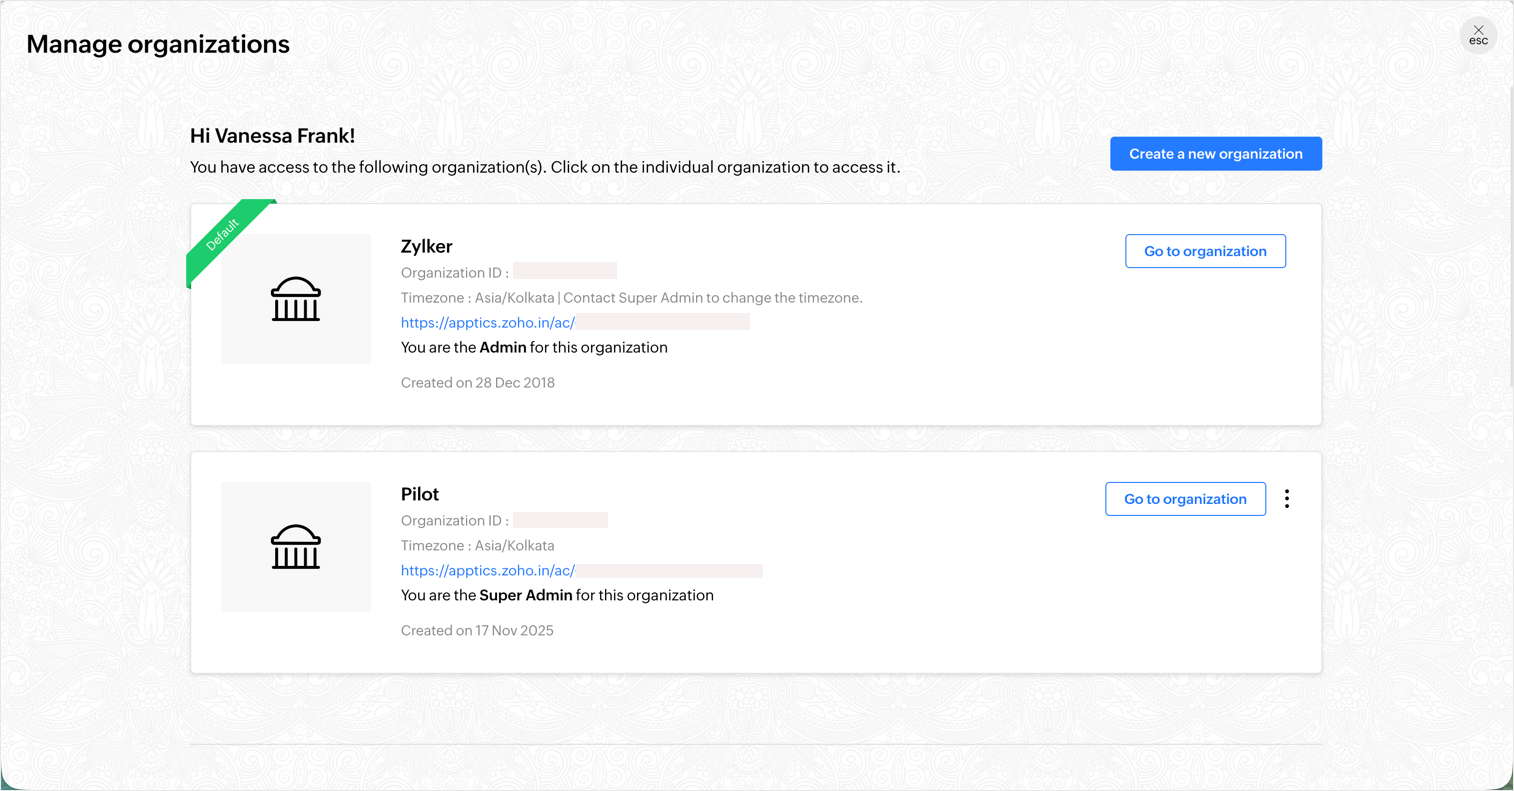
Task: Click the Zylker organization building icon
Action: (x=296, y=299)
